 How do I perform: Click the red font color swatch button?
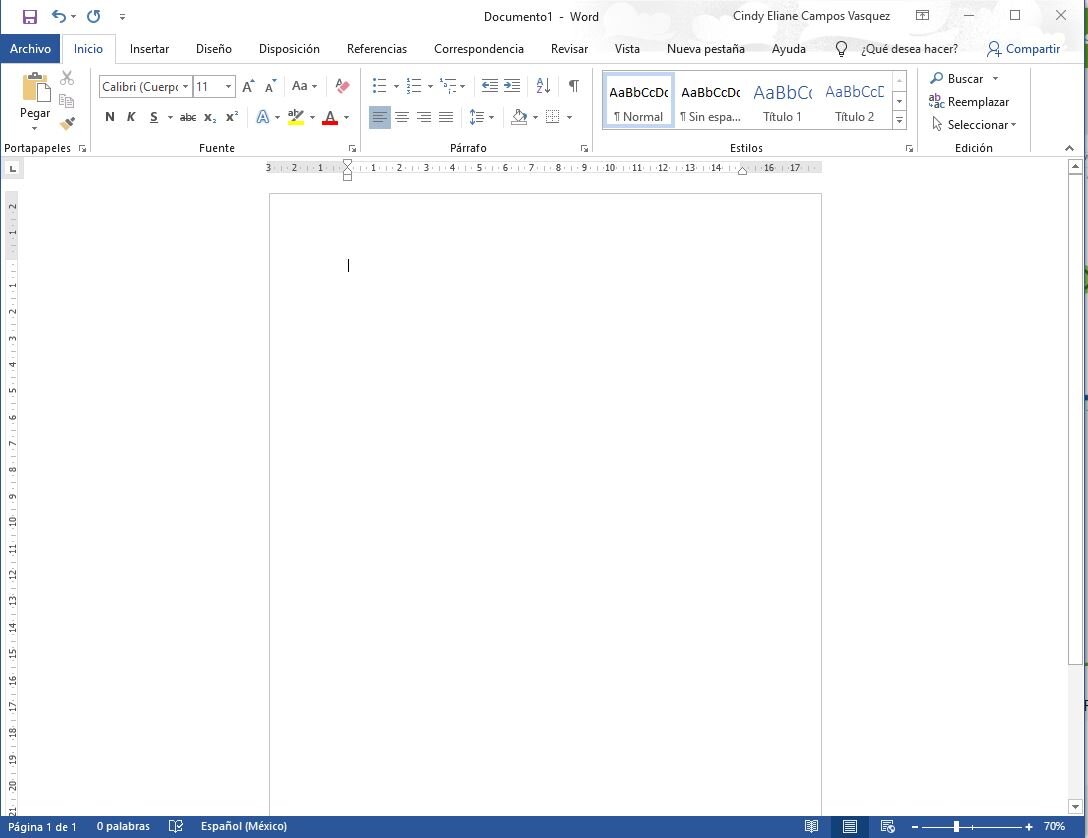[x=330, y=117]
